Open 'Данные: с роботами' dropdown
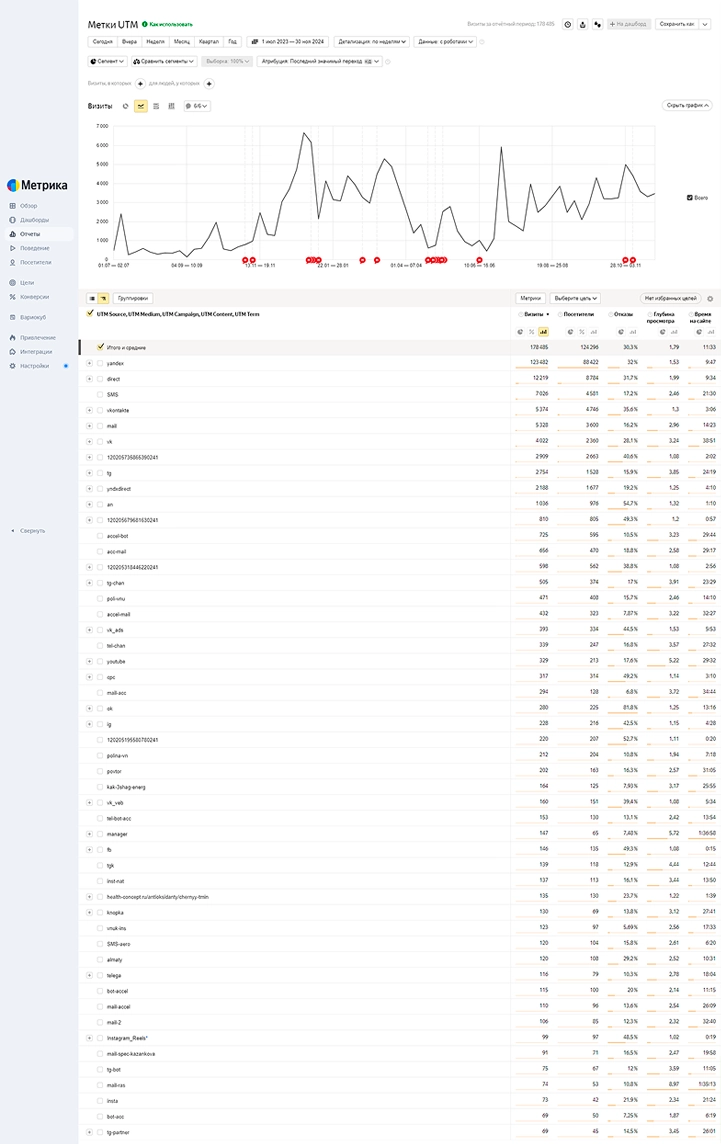This screenshot has height=1144, width=721. point(445,42)
